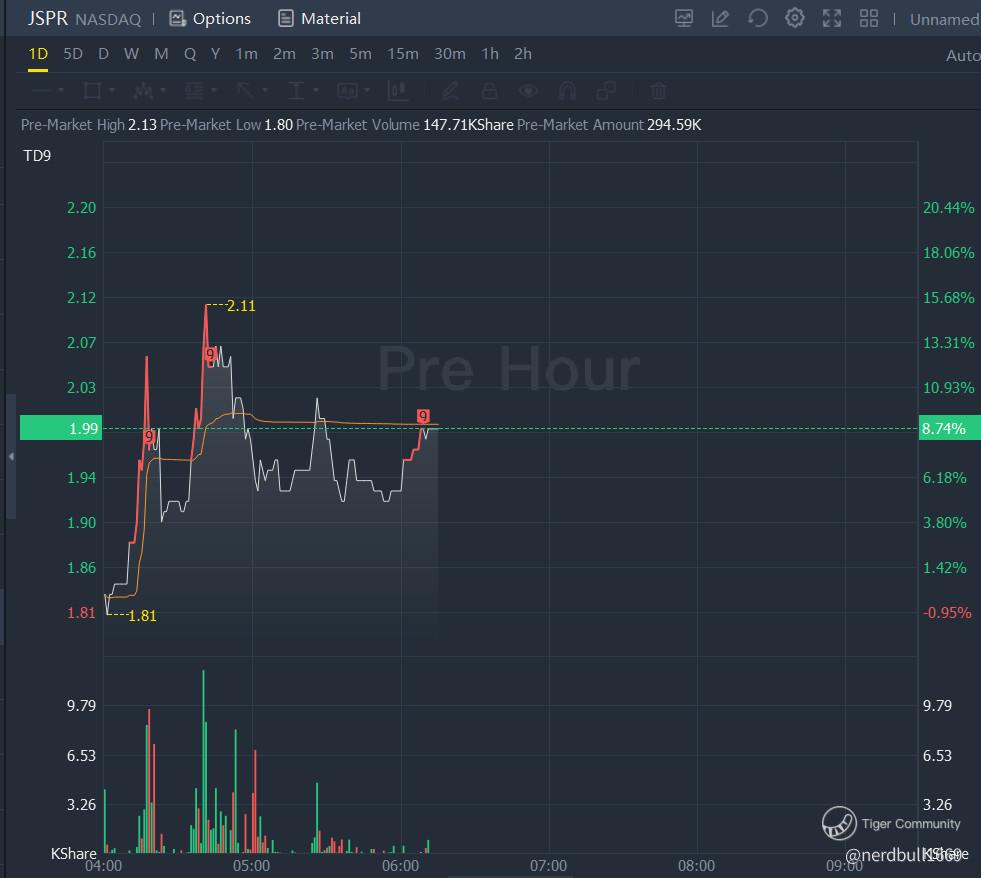
Task: Open the chart monitor view icon
Action: (683, 18)
